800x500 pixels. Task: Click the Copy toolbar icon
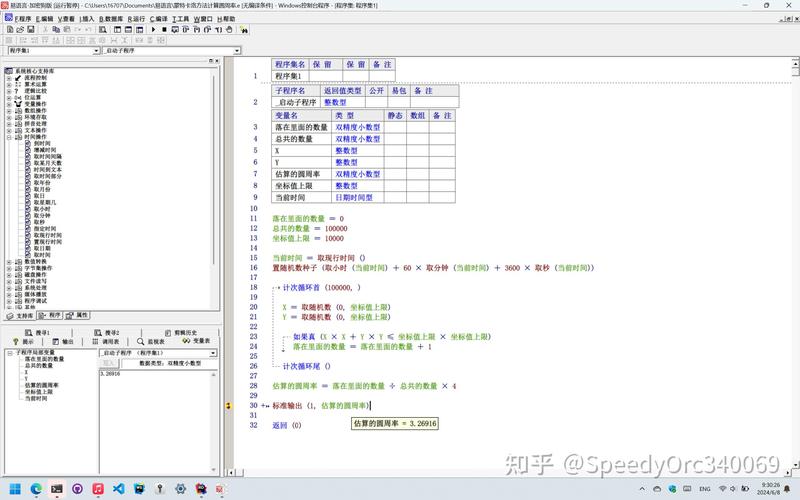tap(56, 30)
